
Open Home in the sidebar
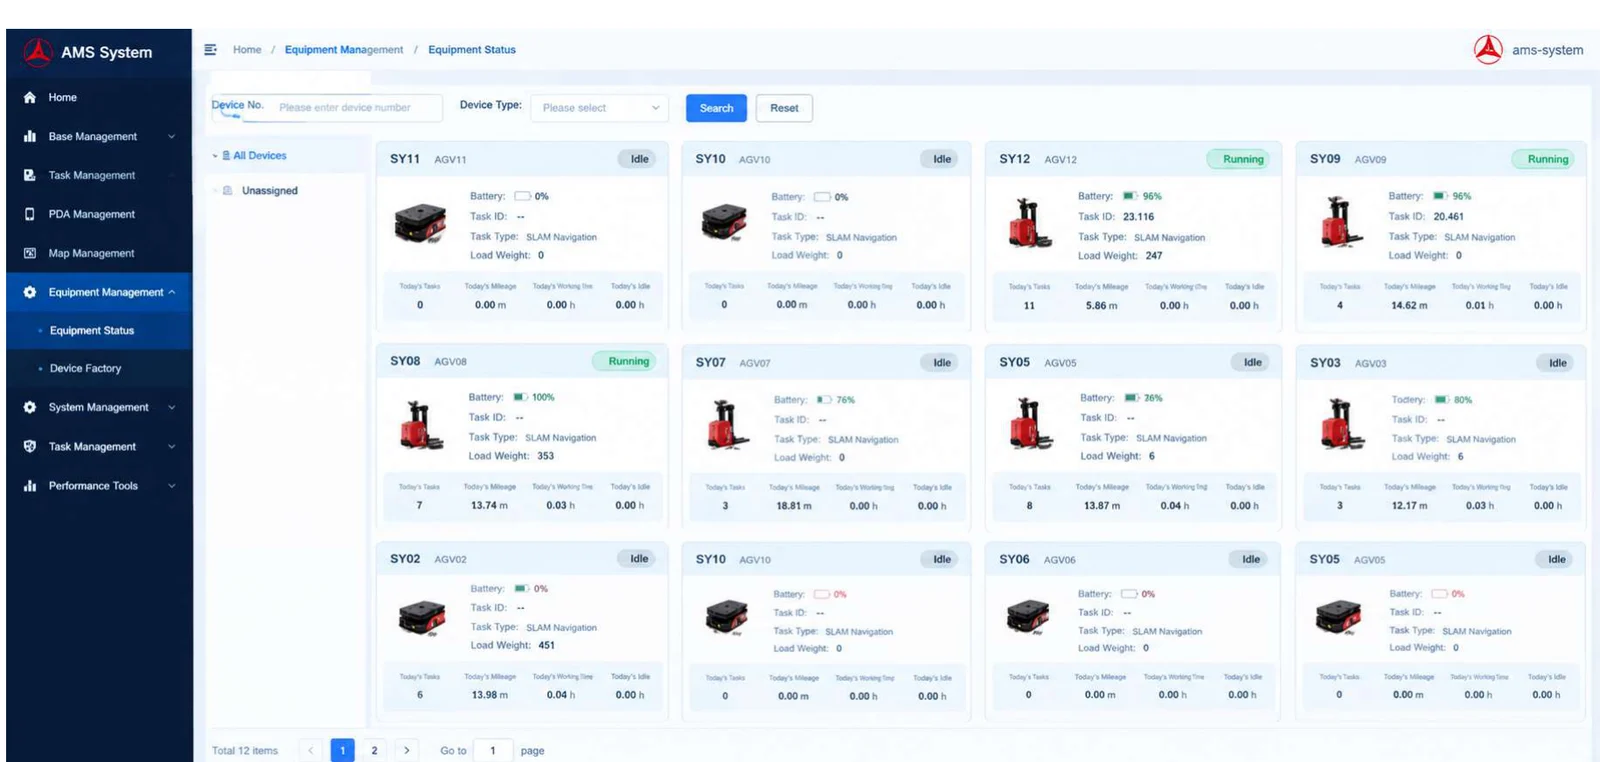click(x=99, y=97)
